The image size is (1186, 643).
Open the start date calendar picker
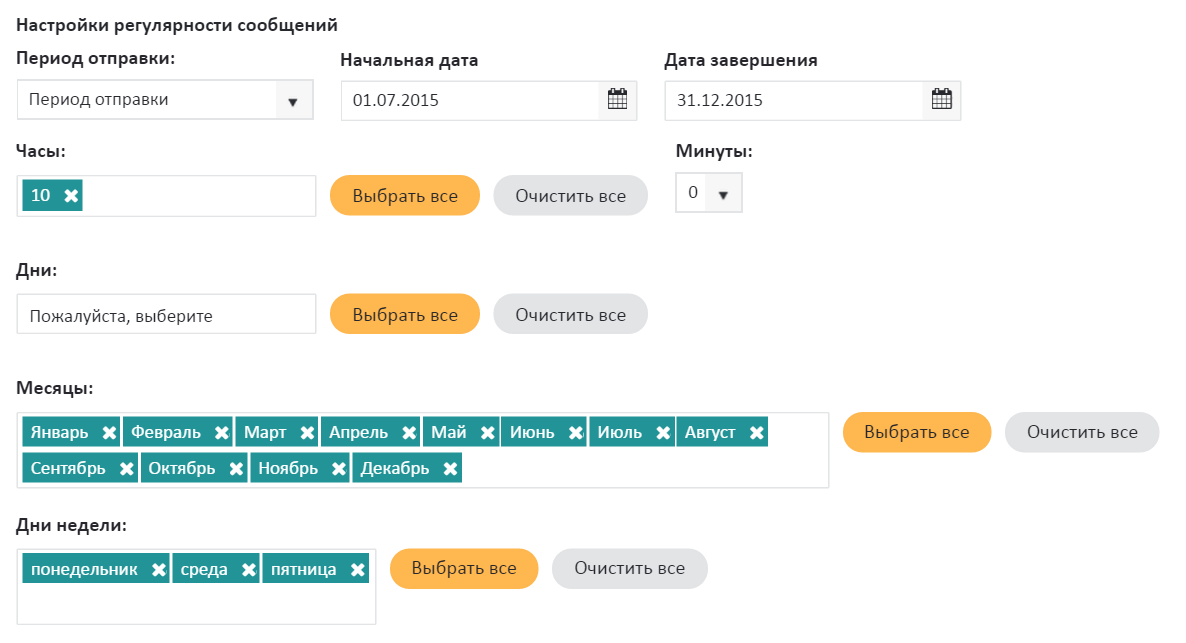617,100
